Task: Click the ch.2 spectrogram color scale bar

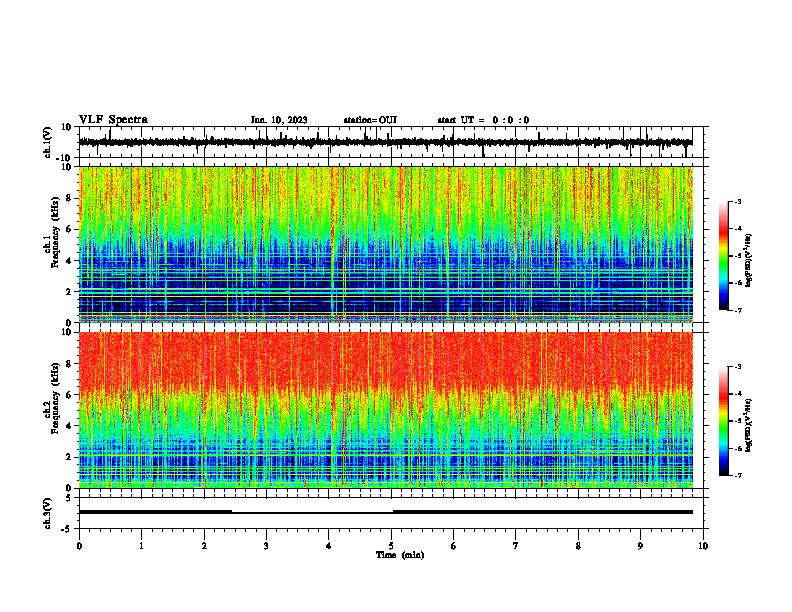Action: 724,421
